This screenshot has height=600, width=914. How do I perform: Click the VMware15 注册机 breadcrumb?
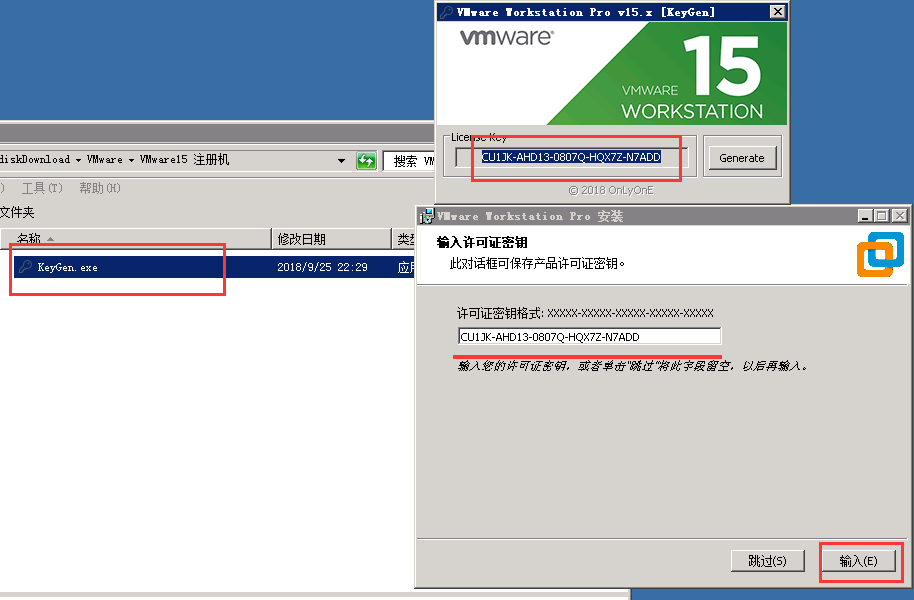pos(185,159)
